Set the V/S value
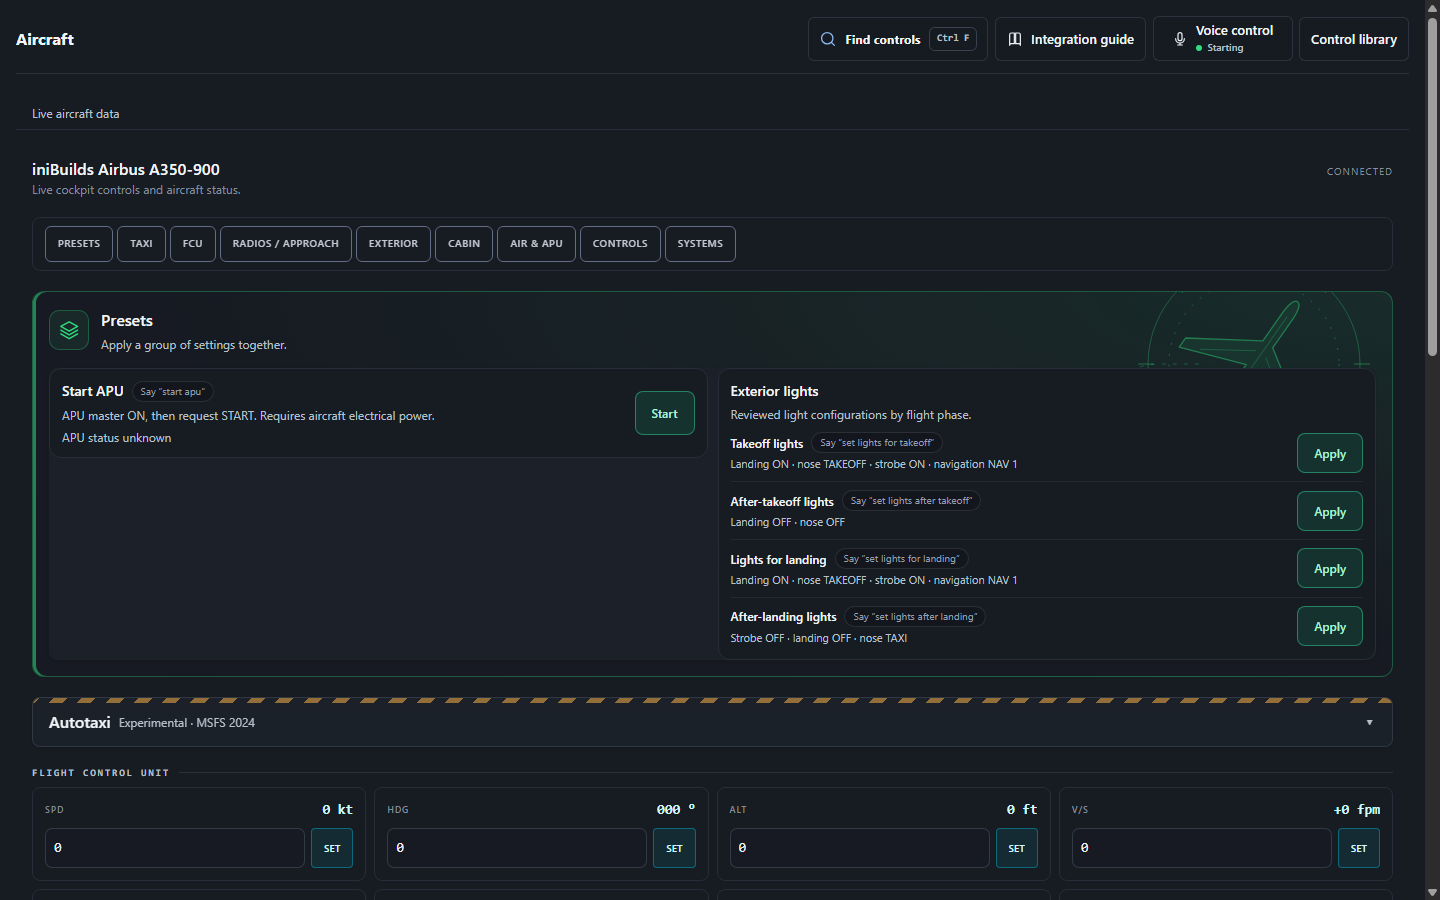This screenshot has height=900, width=1440. pyautogui.click(x=1359, y=848)
